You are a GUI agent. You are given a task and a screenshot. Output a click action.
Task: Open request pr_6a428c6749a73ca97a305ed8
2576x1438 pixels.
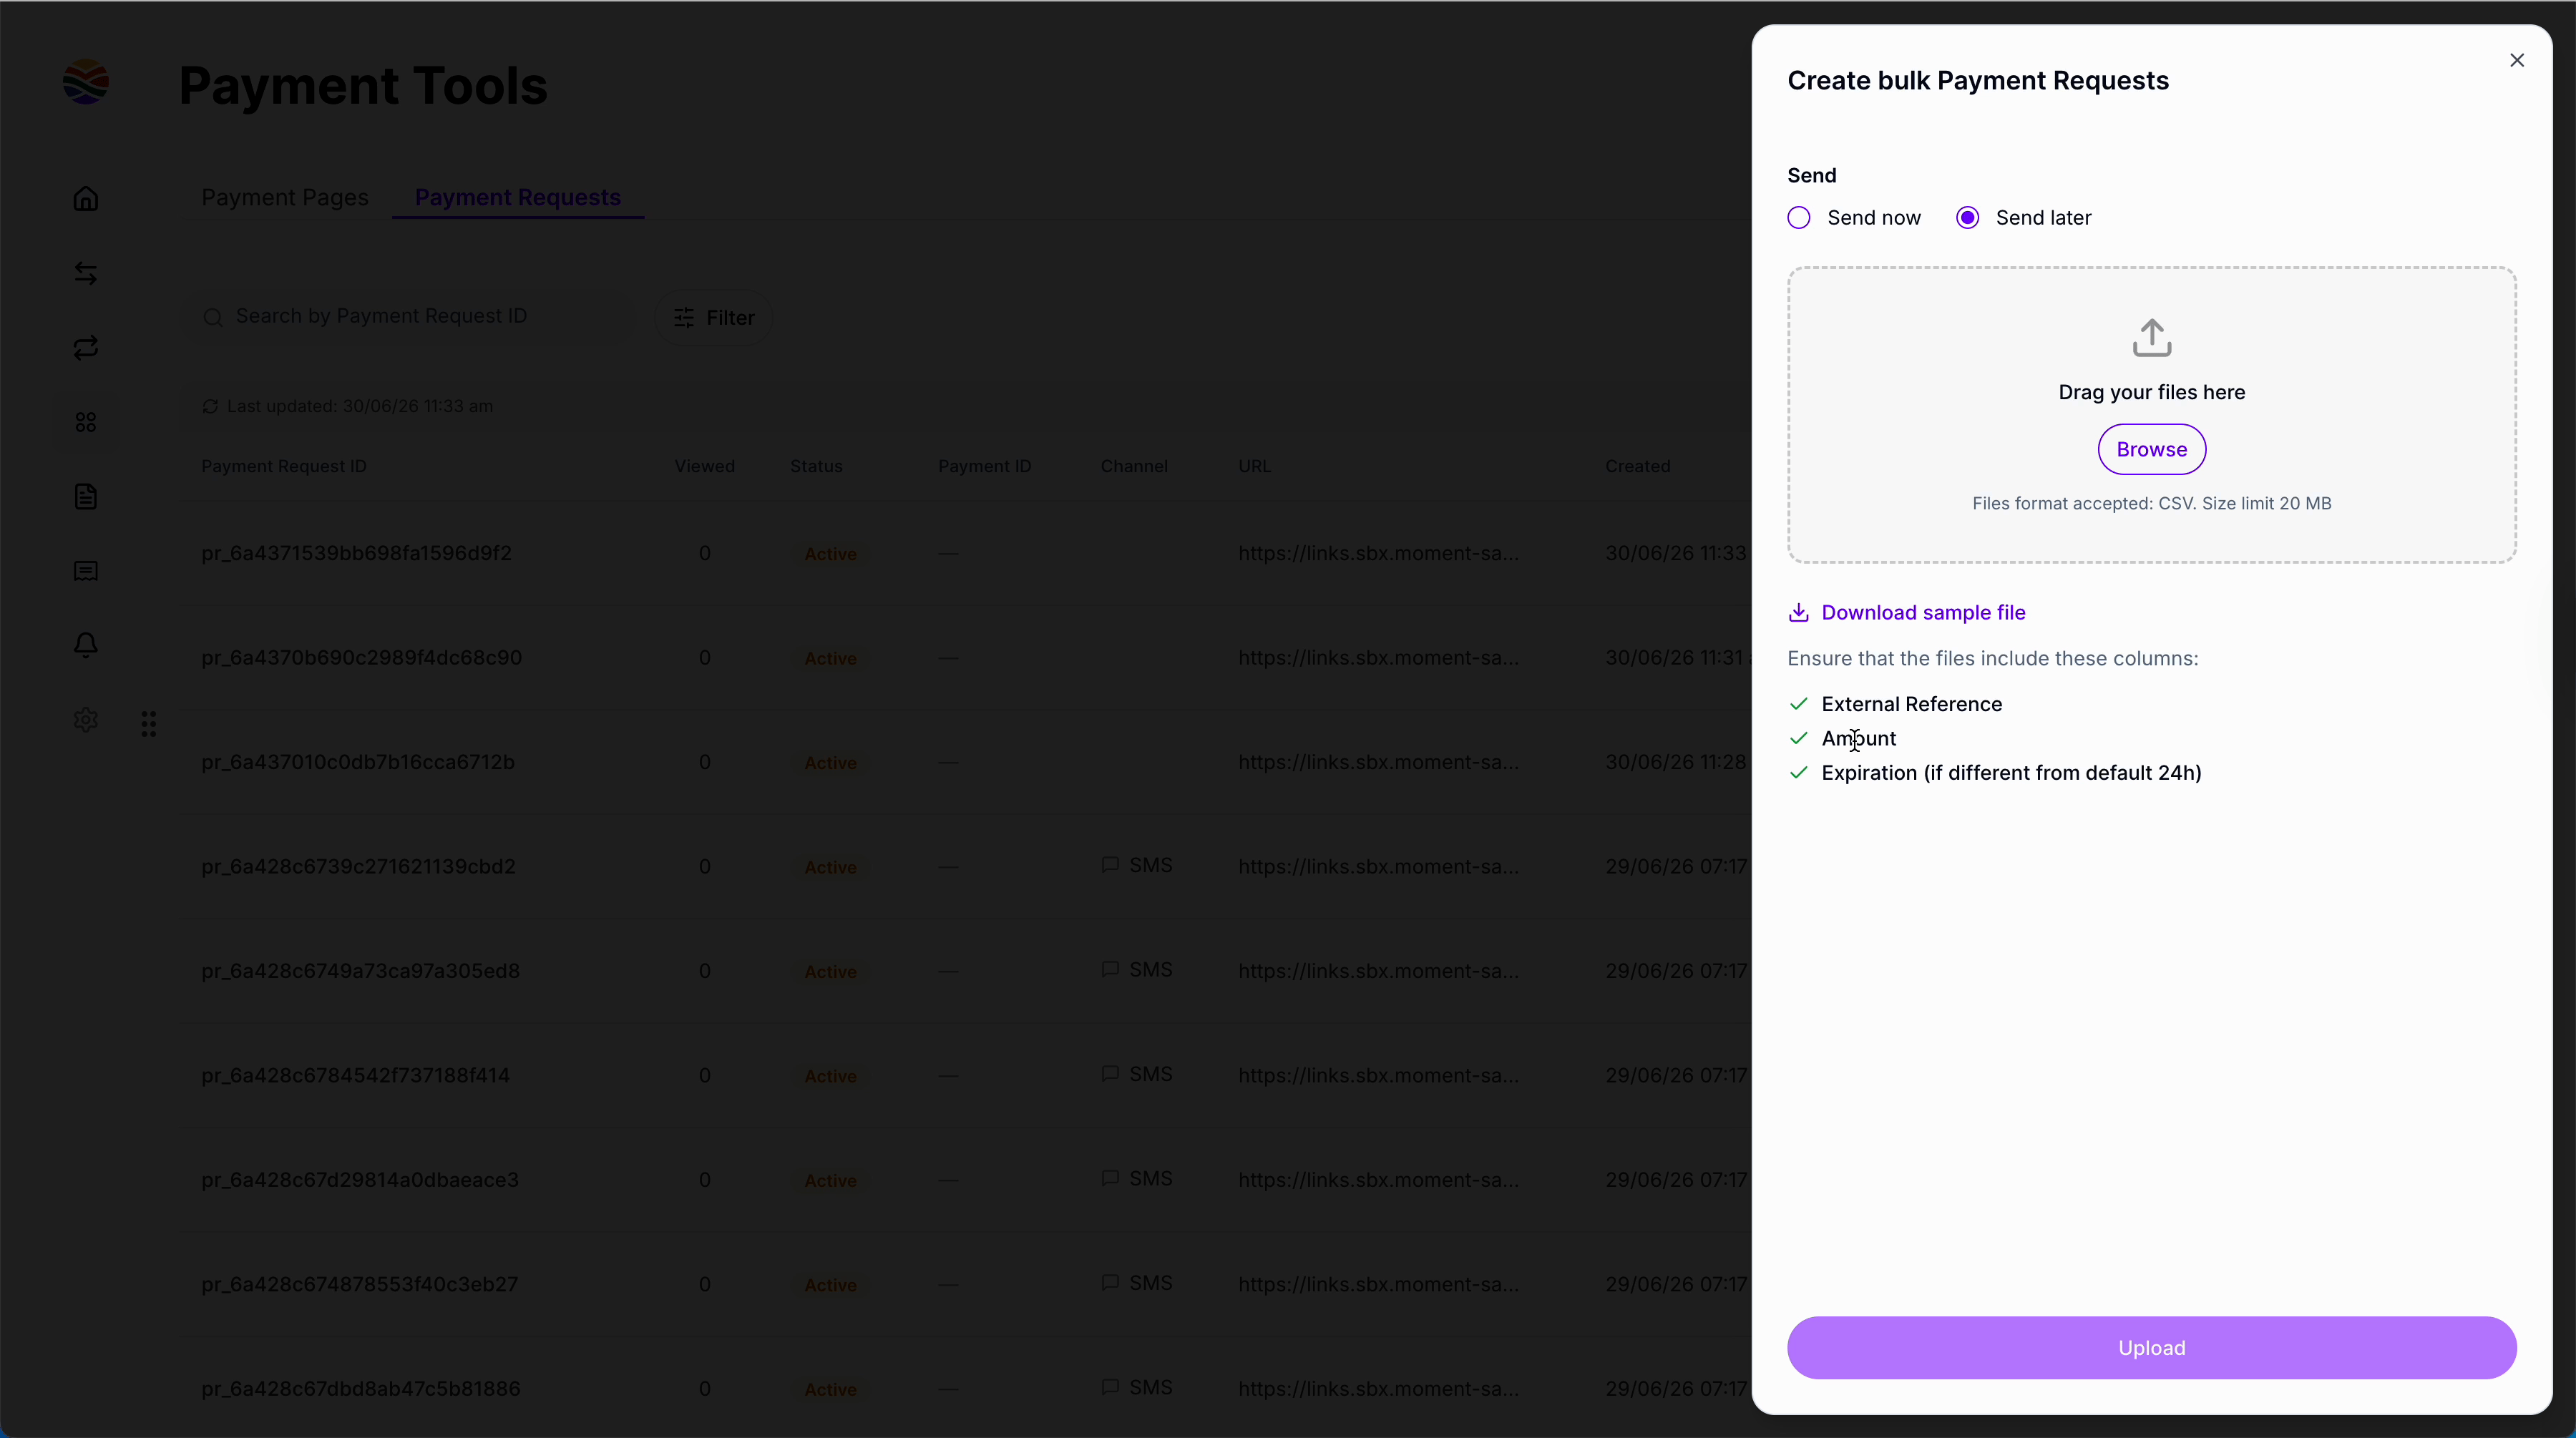tap(360, 971)
